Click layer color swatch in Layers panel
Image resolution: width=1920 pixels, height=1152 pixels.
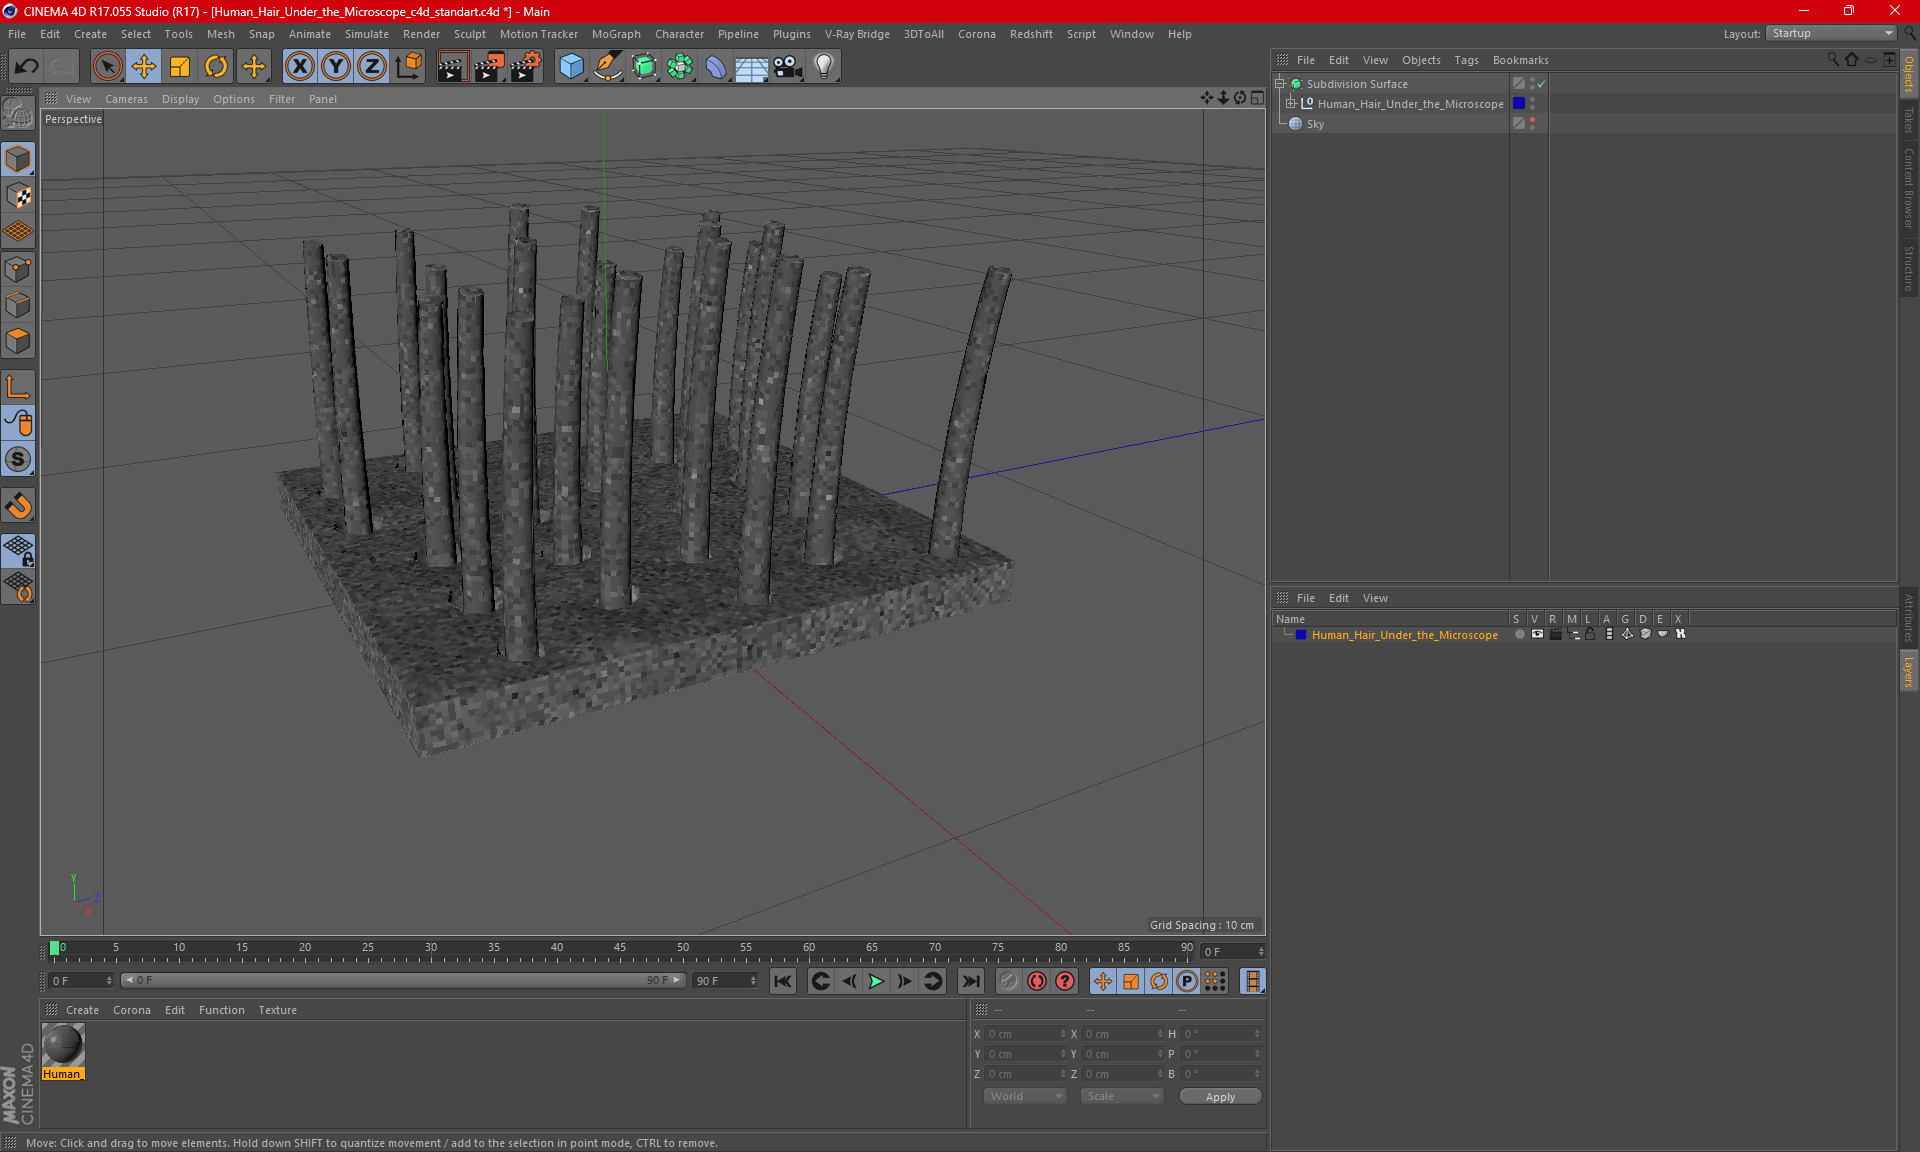(x=1301, y=635)
